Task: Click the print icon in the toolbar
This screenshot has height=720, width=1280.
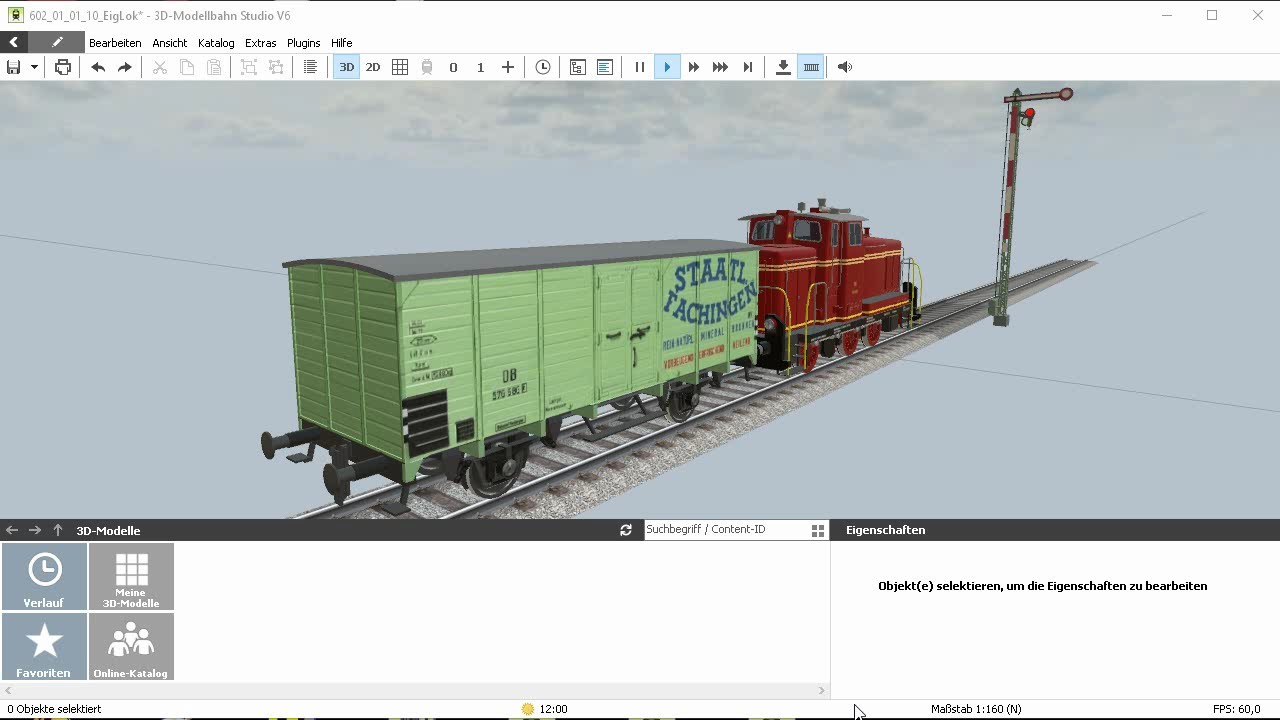Action: click(x=63, y=67)
